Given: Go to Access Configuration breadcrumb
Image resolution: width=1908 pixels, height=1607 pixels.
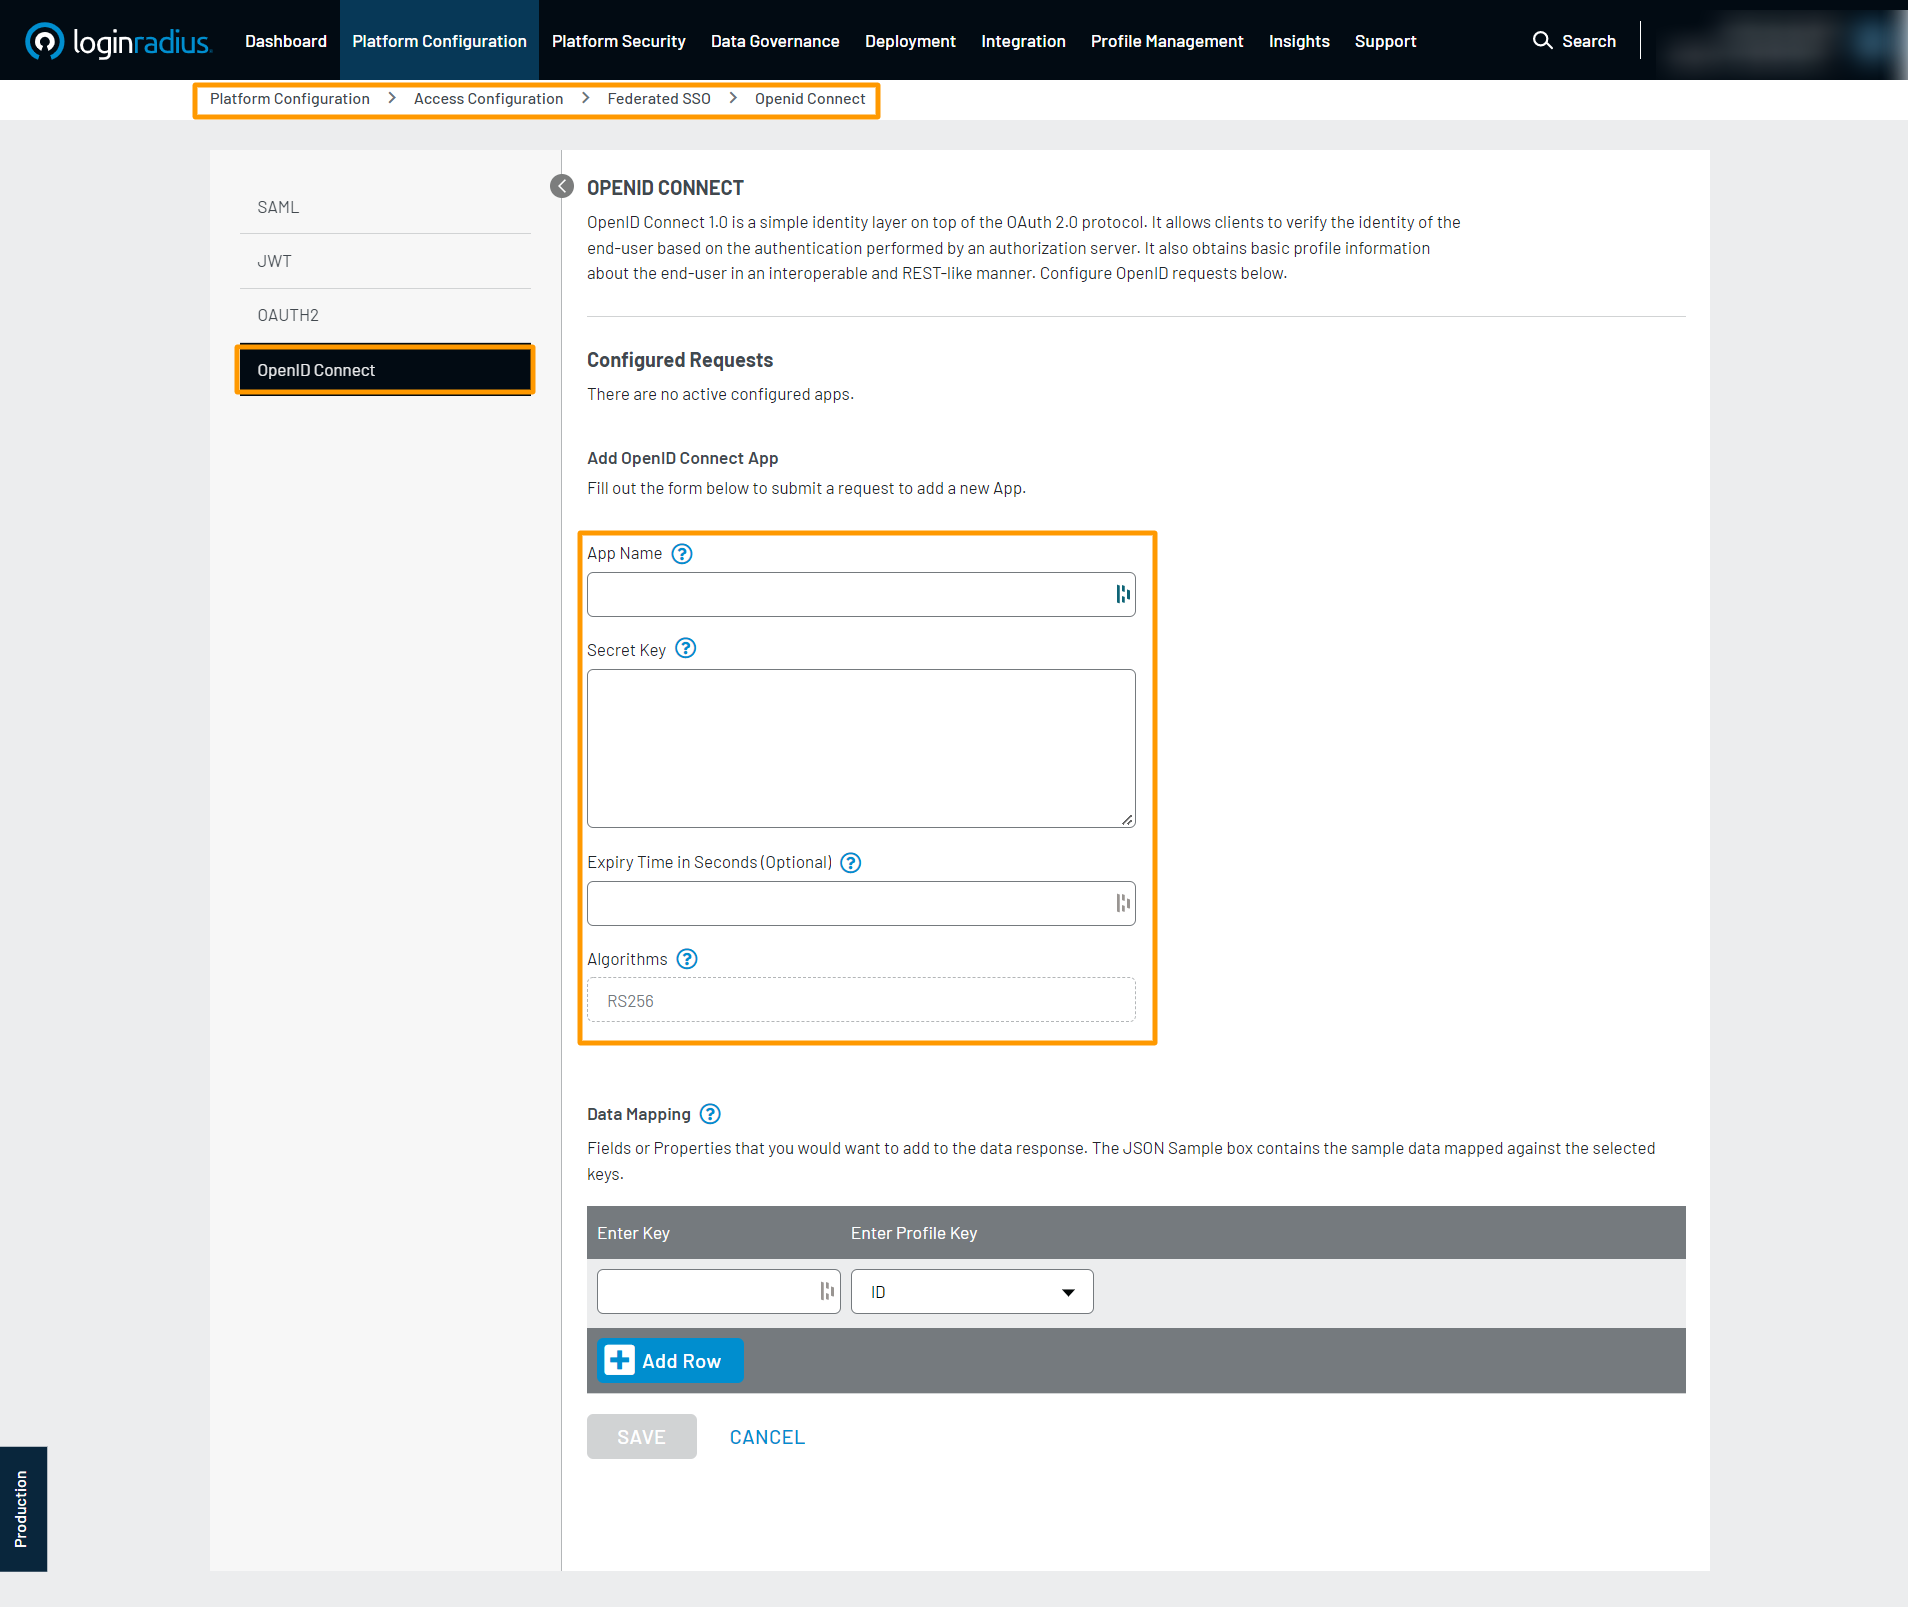Looking at the screenshot, I should (488, 99).
